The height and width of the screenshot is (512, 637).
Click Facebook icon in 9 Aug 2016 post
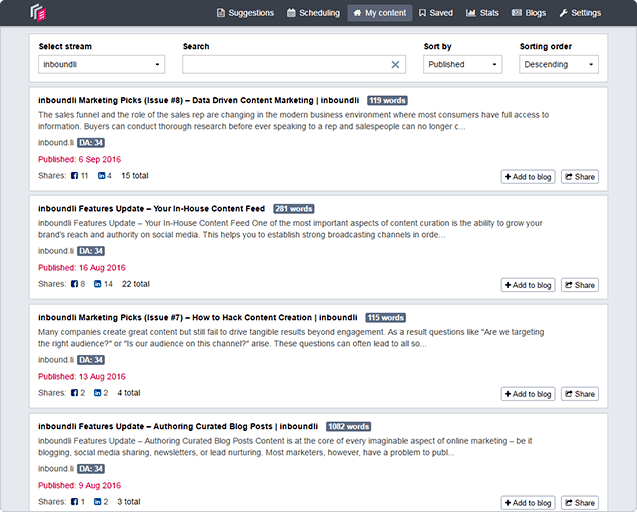(74, 502)
